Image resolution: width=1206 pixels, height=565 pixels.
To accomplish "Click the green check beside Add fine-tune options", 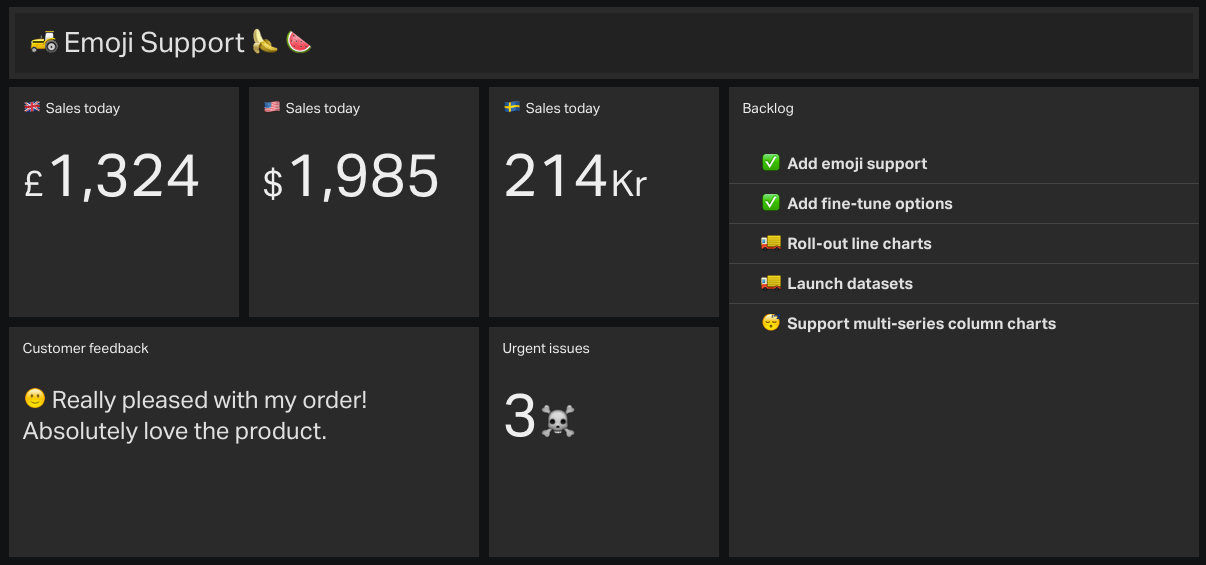I will [771, 203].
